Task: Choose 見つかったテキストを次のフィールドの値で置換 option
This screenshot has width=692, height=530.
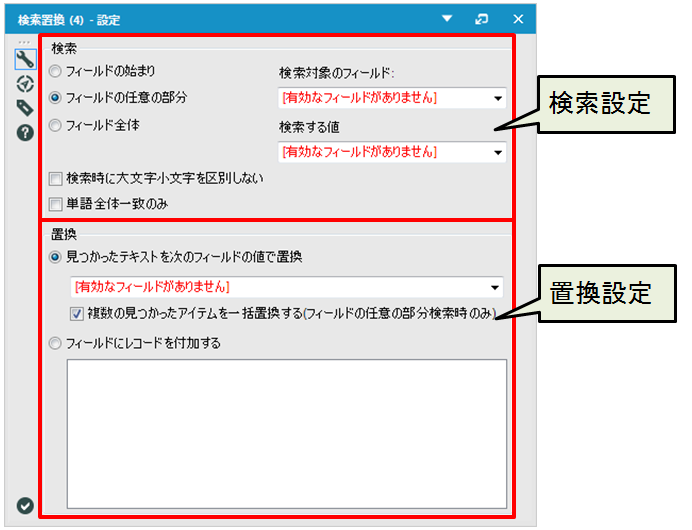Action: pyautogui.click(x=55, y=257)
